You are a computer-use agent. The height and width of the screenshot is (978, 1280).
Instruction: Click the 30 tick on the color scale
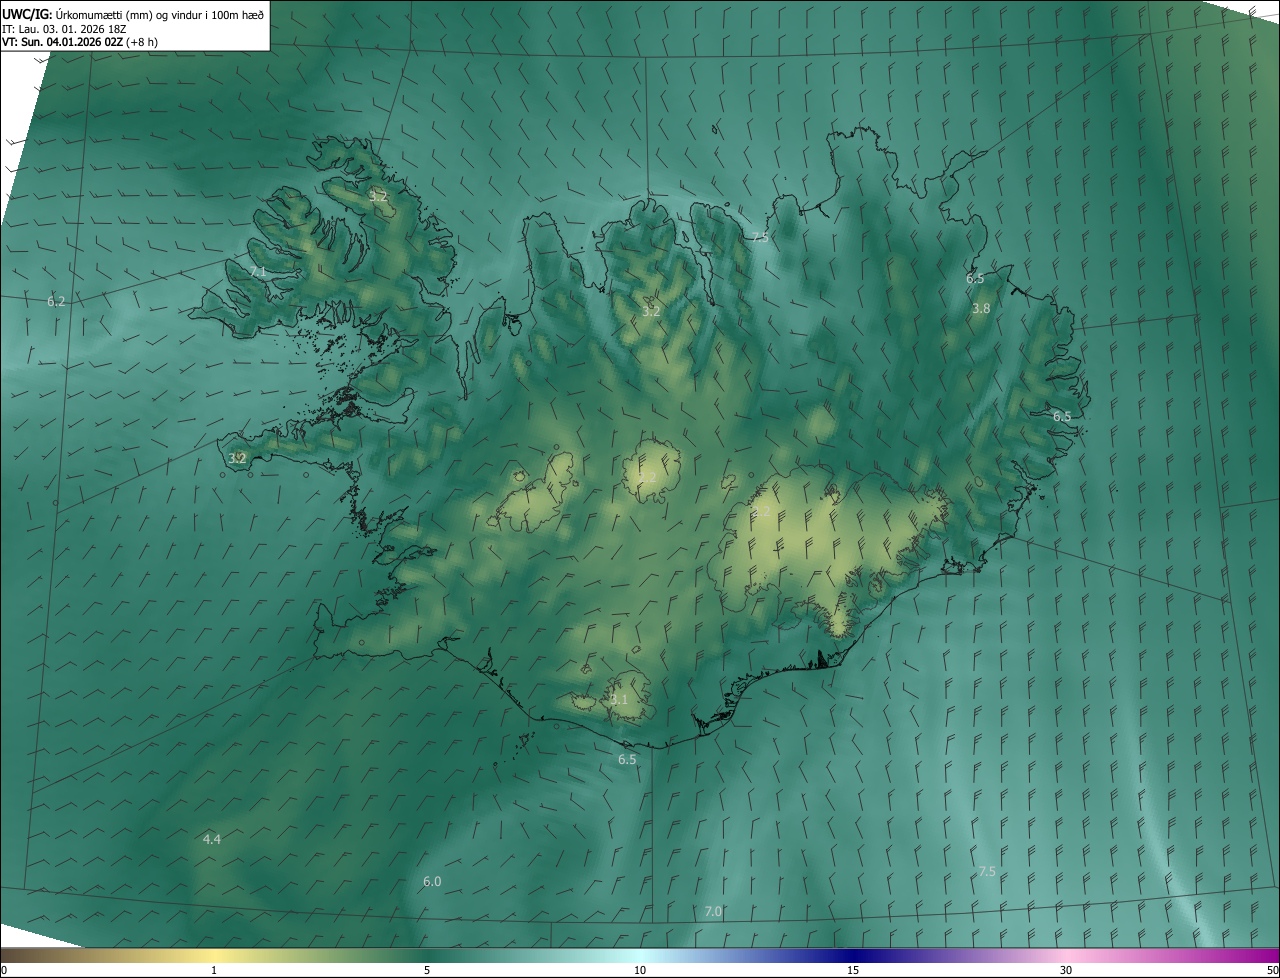click(1066, 970)
